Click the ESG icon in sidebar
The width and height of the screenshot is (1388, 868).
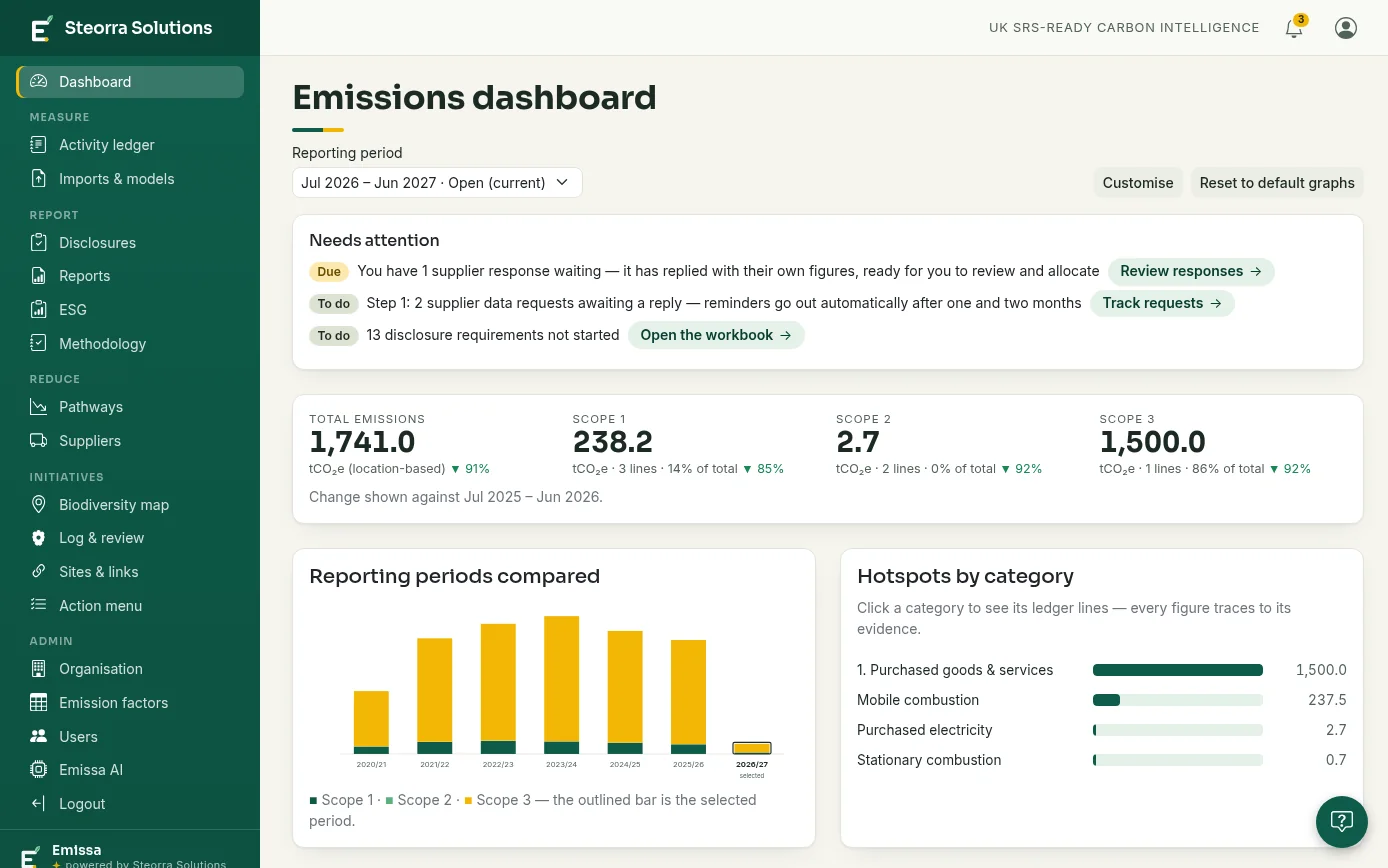click(39, 310)
